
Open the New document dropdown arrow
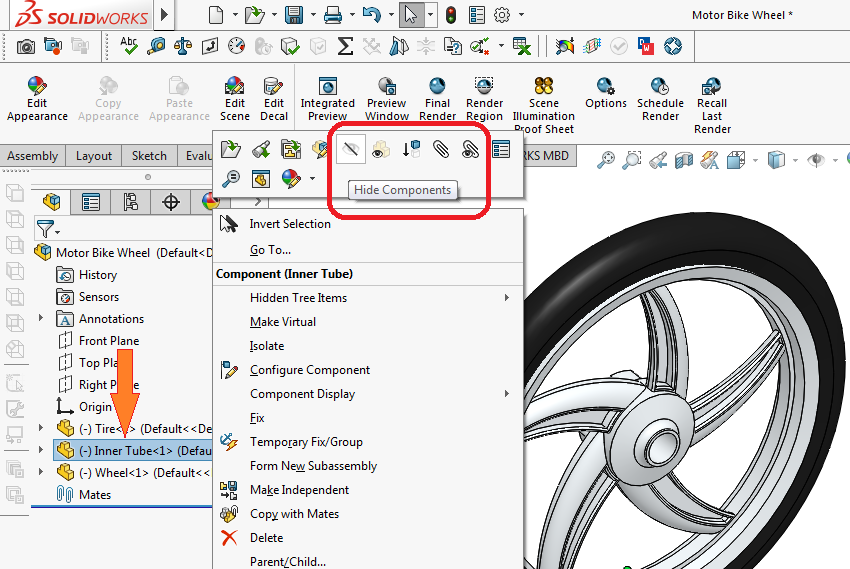235,15
